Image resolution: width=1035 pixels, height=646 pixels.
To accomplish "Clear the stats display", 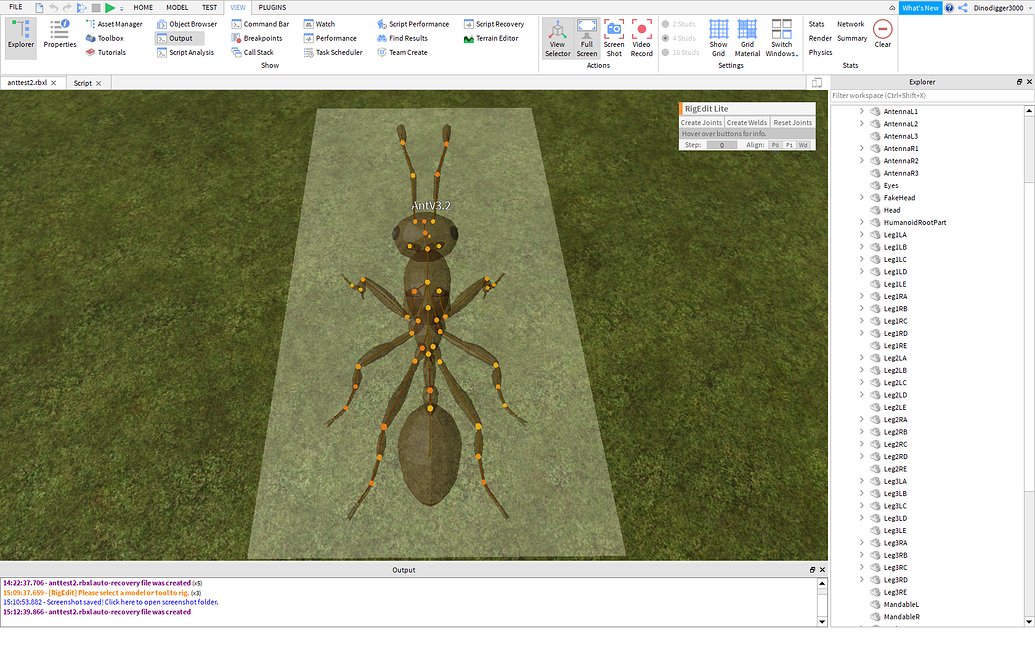I will point(882,30).
